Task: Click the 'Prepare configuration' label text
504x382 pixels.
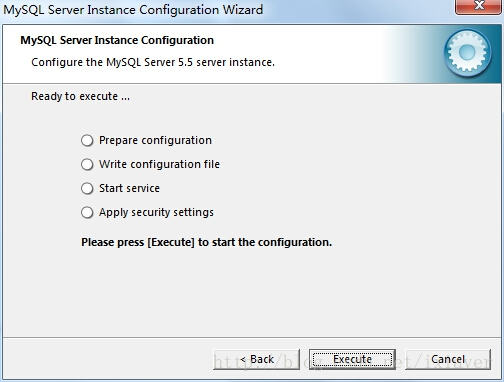Action: (x=155, y=140)
